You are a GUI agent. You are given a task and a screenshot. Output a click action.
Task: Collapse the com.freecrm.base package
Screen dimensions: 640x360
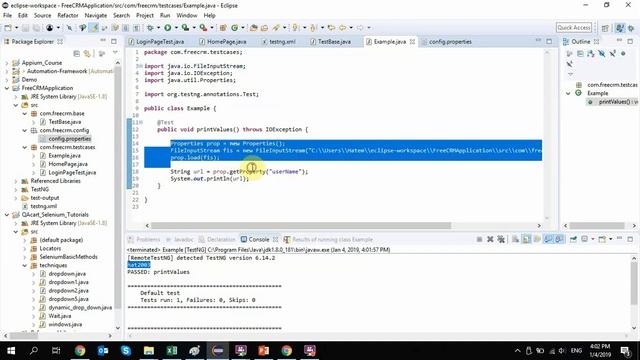click(25, 113)
